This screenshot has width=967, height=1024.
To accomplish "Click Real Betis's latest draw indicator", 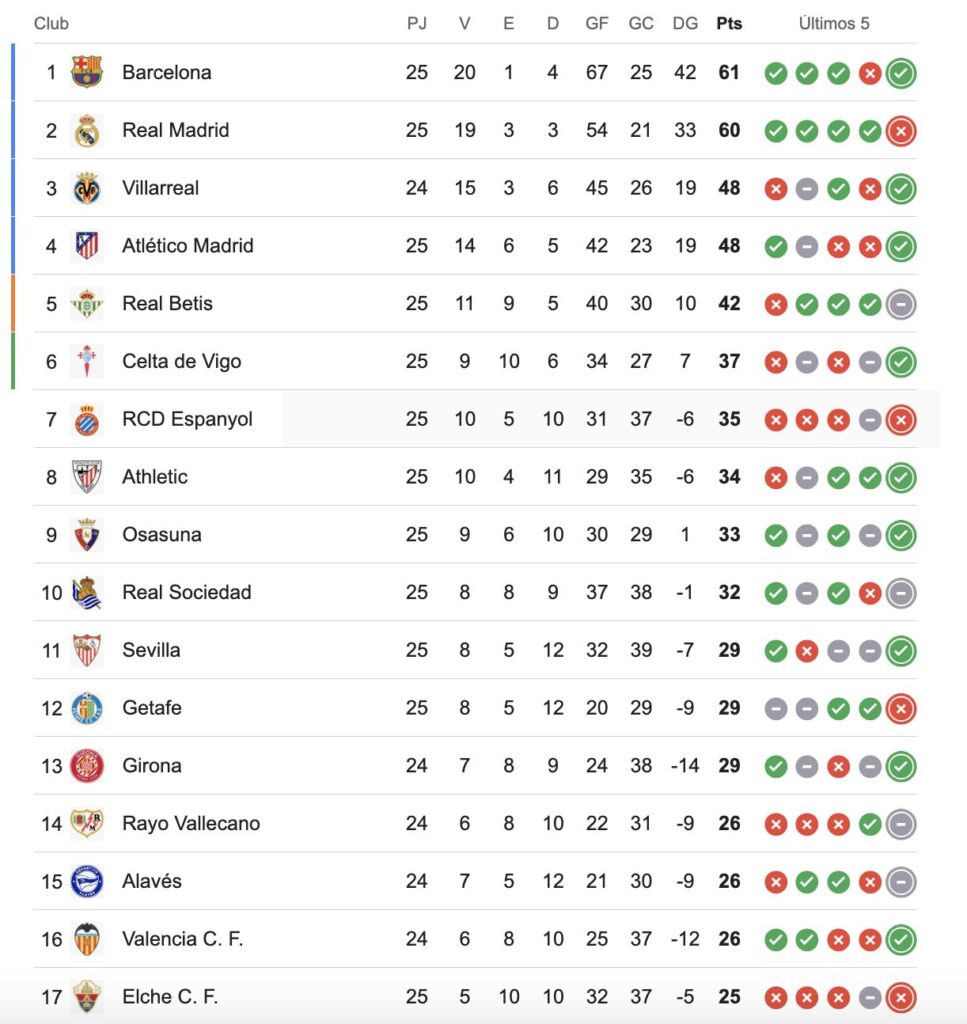I will click(x=901, y=304).
